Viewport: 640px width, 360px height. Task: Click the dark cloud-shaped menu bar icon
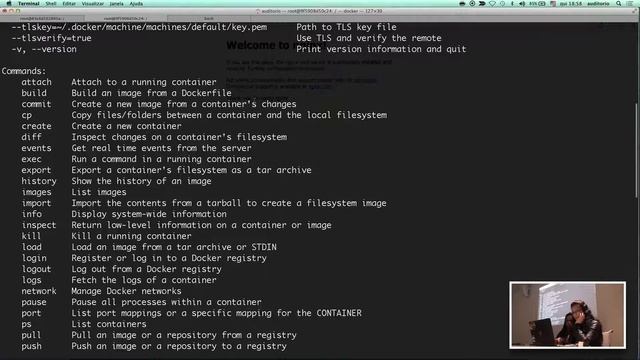(x=462, y=4)
